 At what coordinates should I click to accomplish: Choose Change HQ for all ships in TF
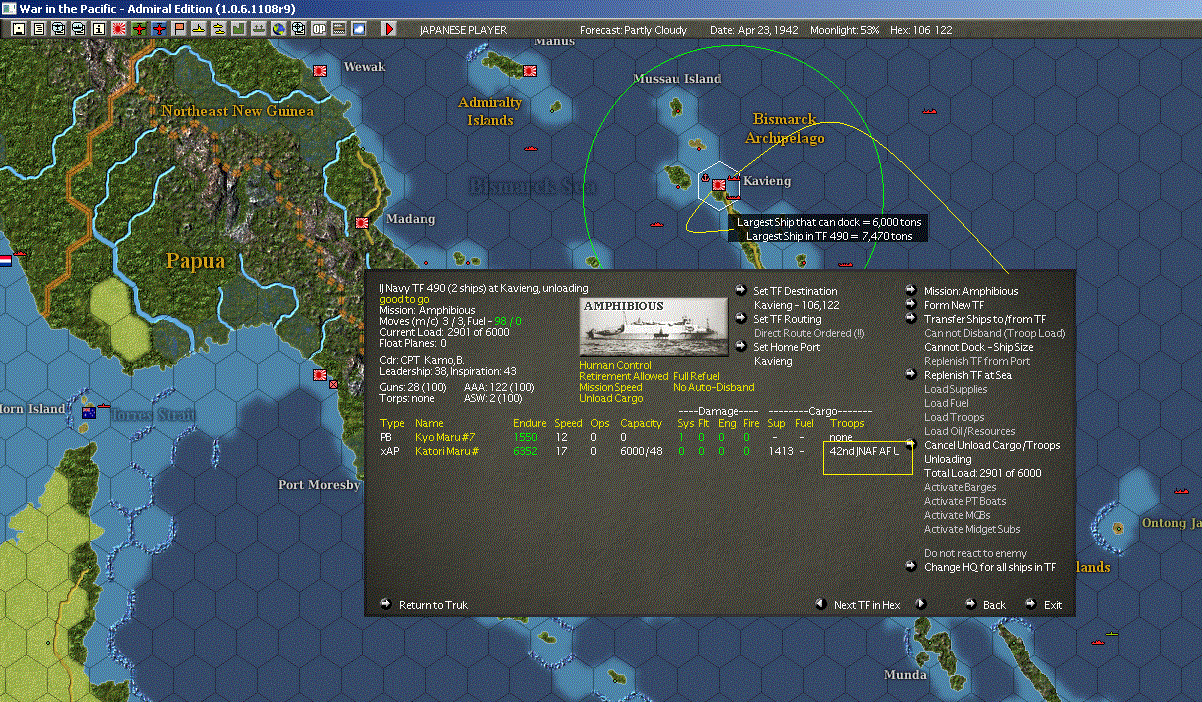(x=989, y=567)
